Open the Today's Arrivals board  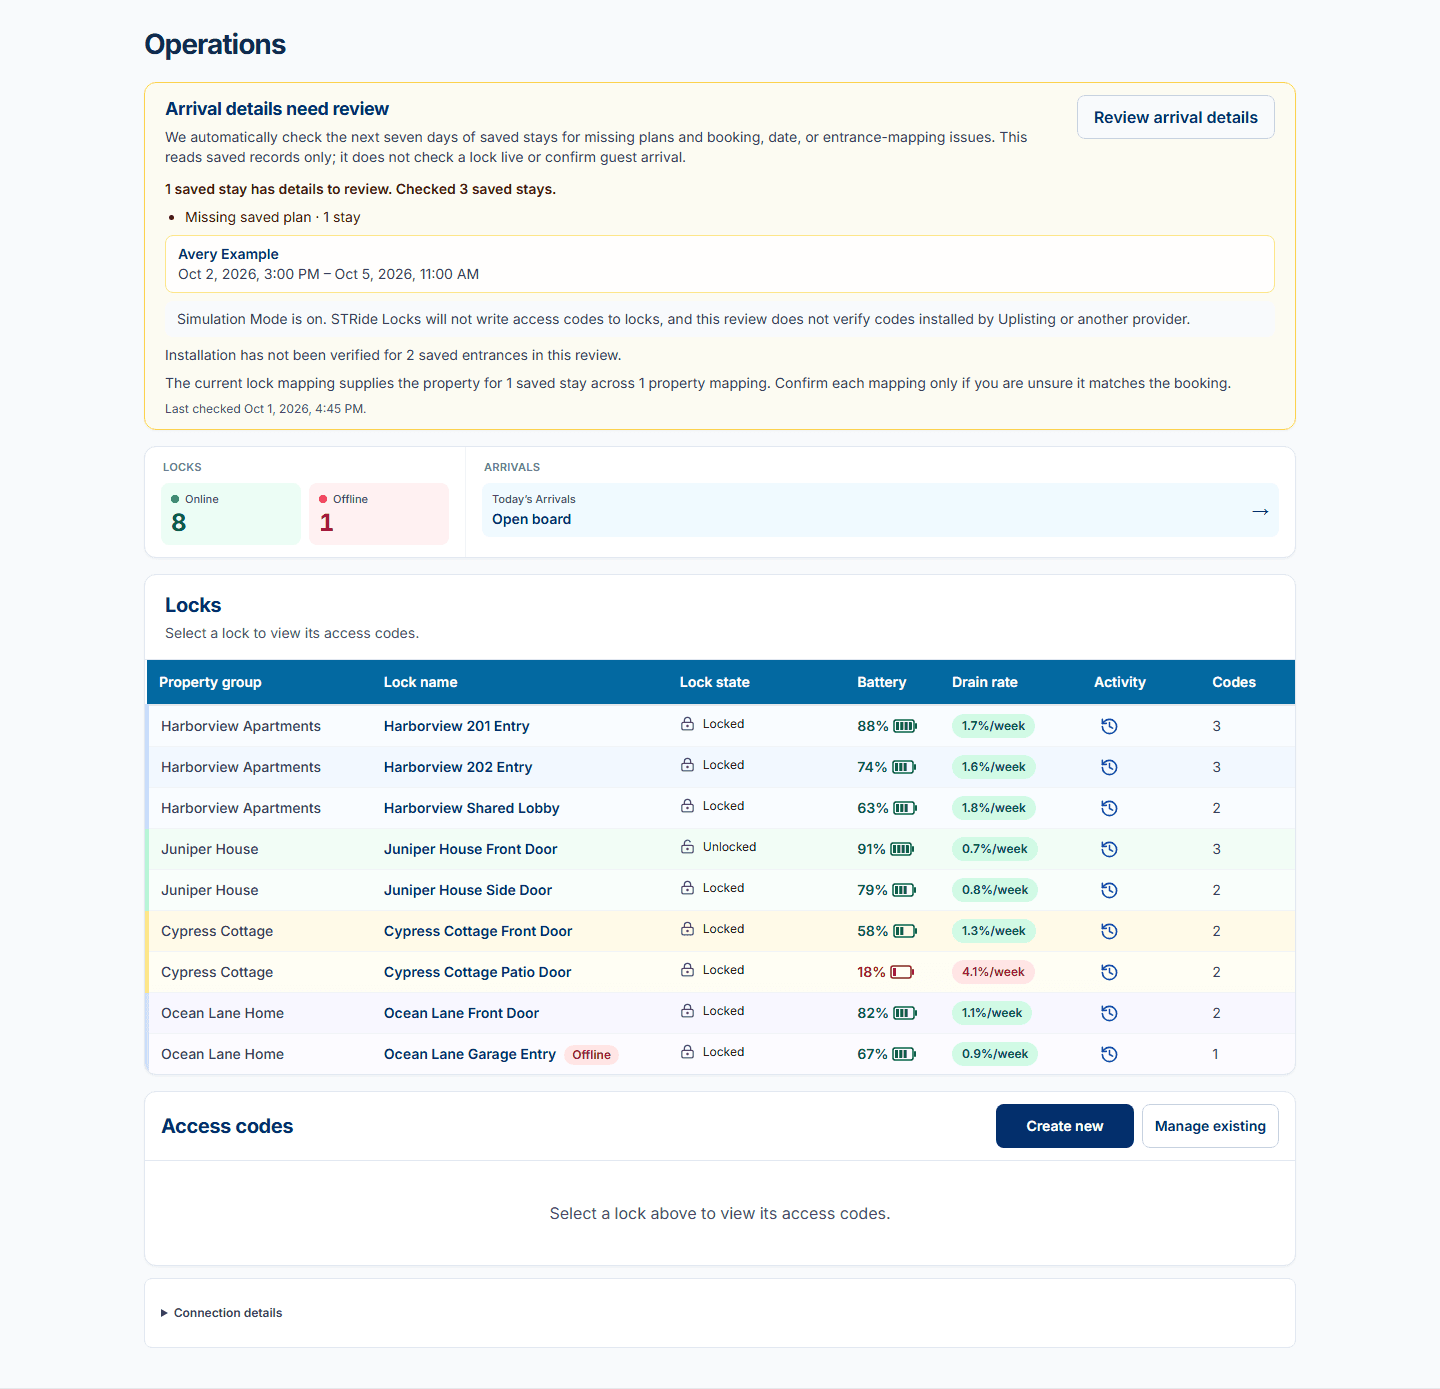[x=880, y=510]
